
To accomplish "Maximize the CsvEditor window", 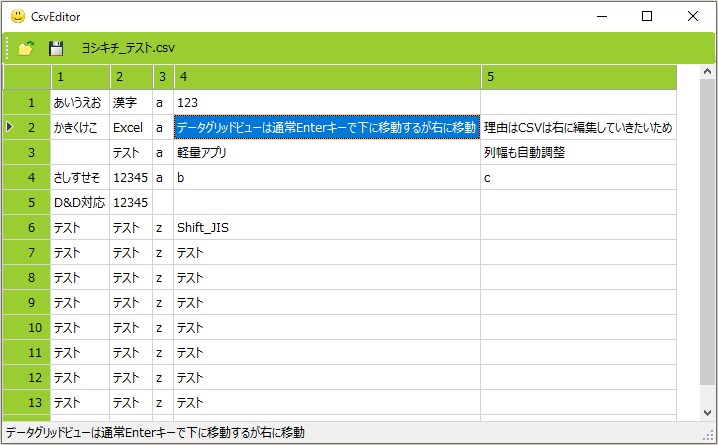I will coord(647,16).
